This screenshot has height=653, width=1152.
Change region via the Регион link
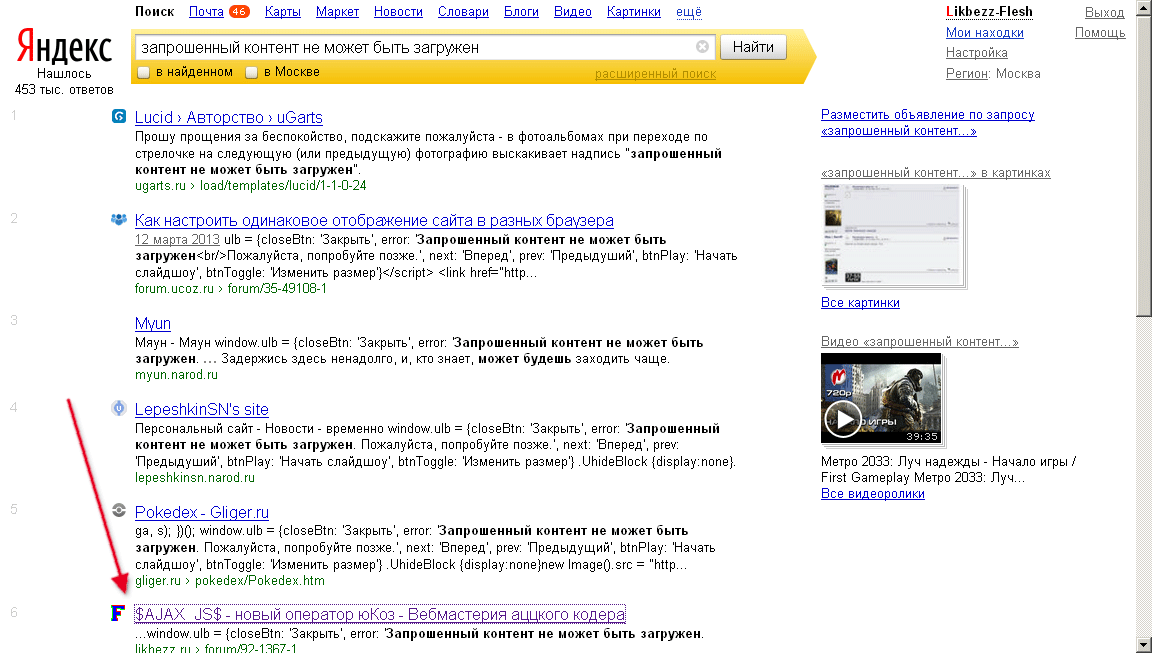966,73
